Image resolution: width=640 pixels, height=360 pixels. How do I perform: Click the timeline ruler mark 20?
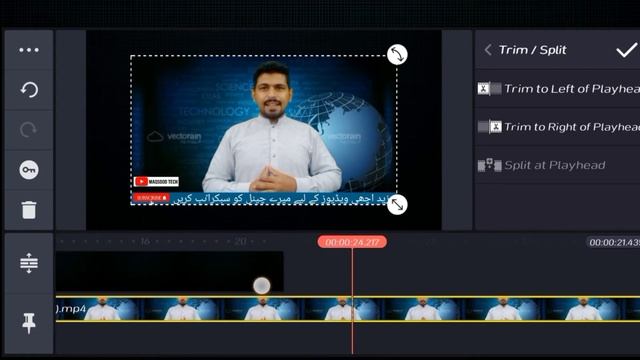240,241
